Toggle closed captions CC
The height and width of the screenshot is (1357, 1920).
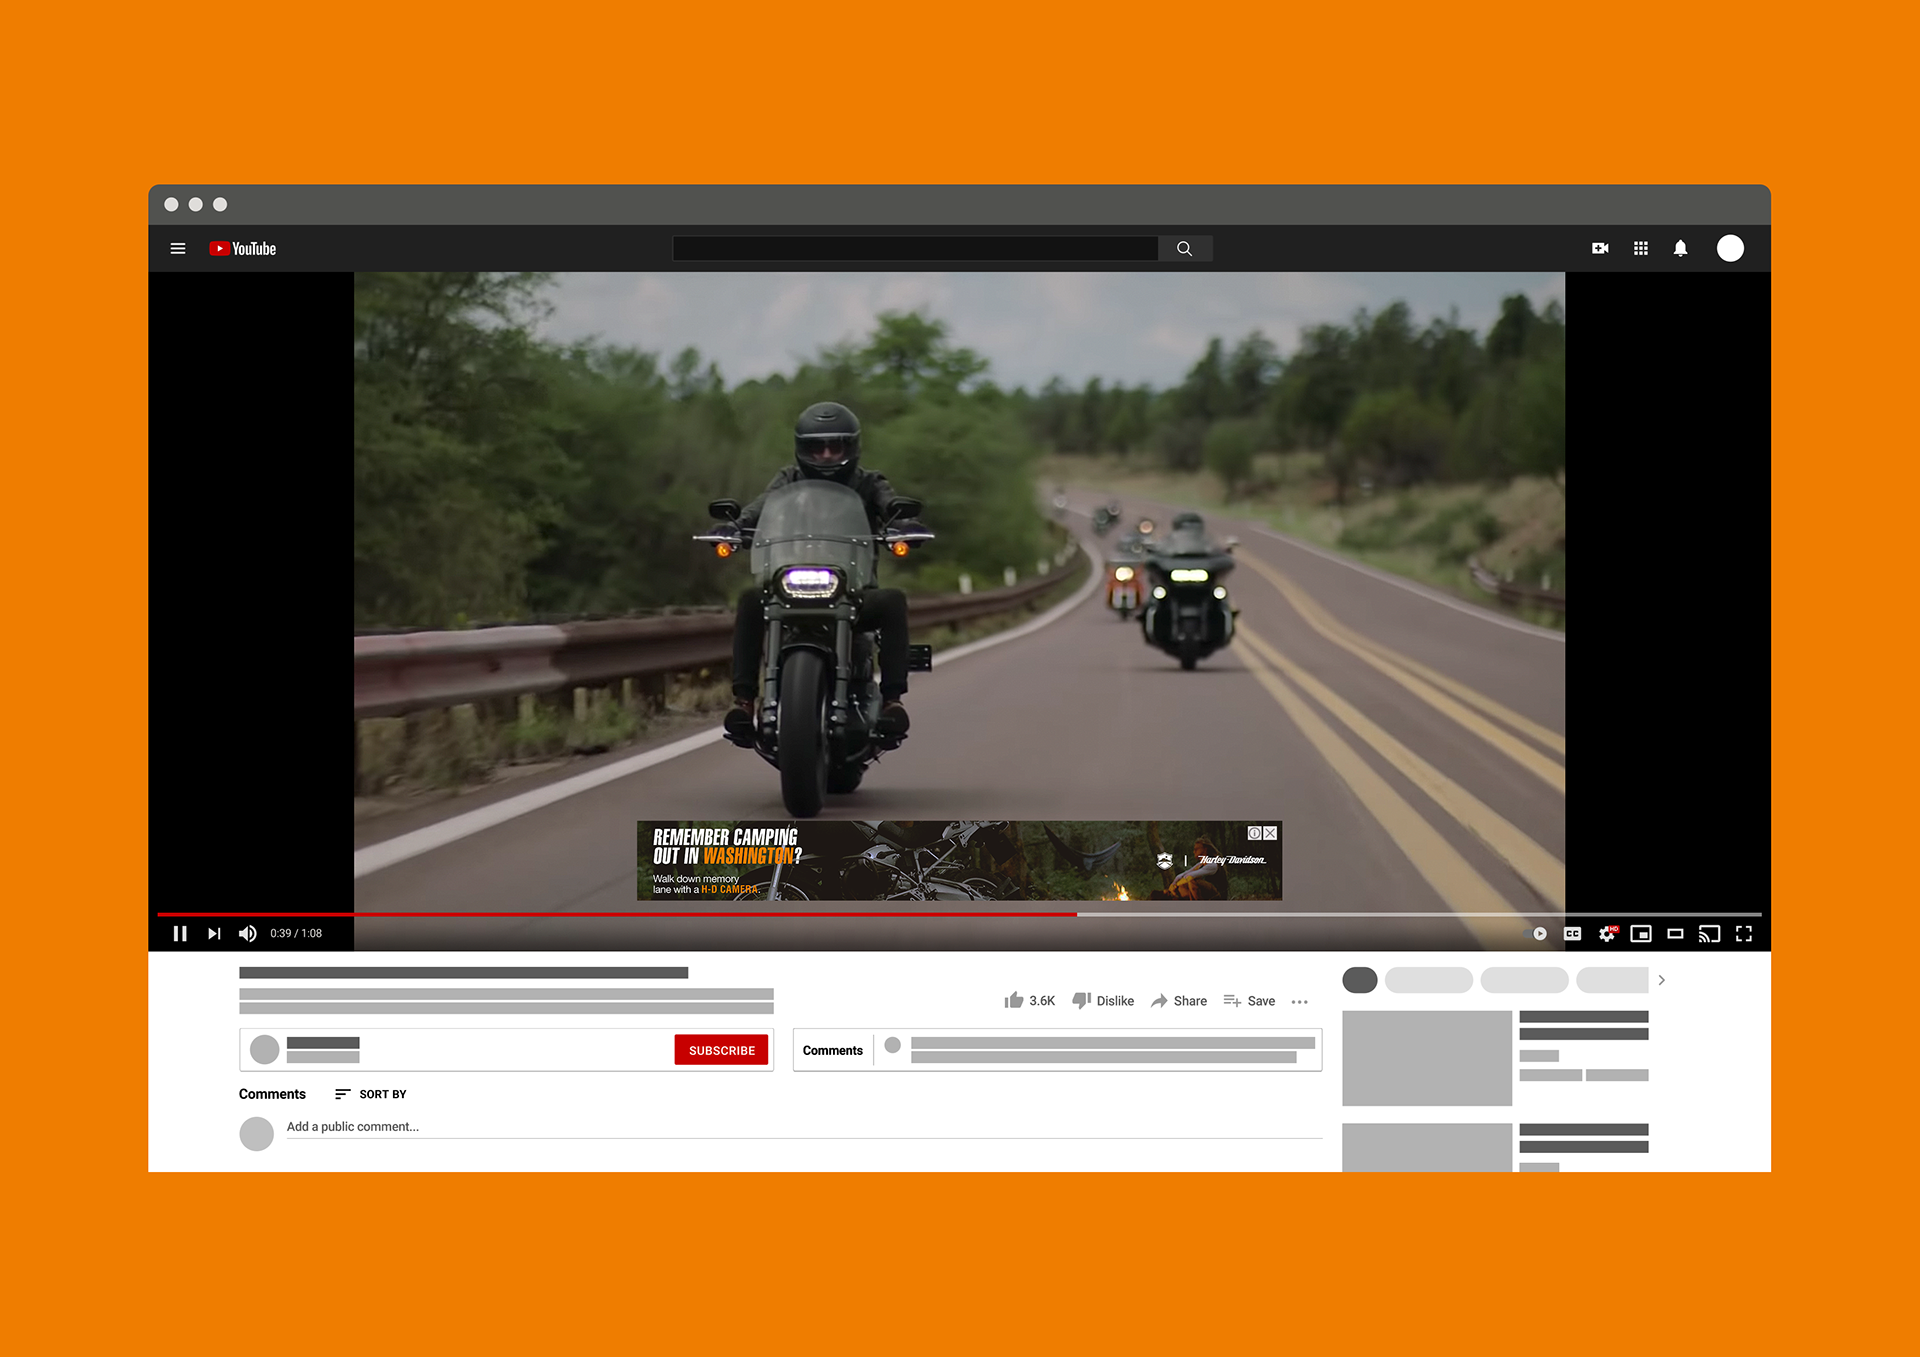1573,933
